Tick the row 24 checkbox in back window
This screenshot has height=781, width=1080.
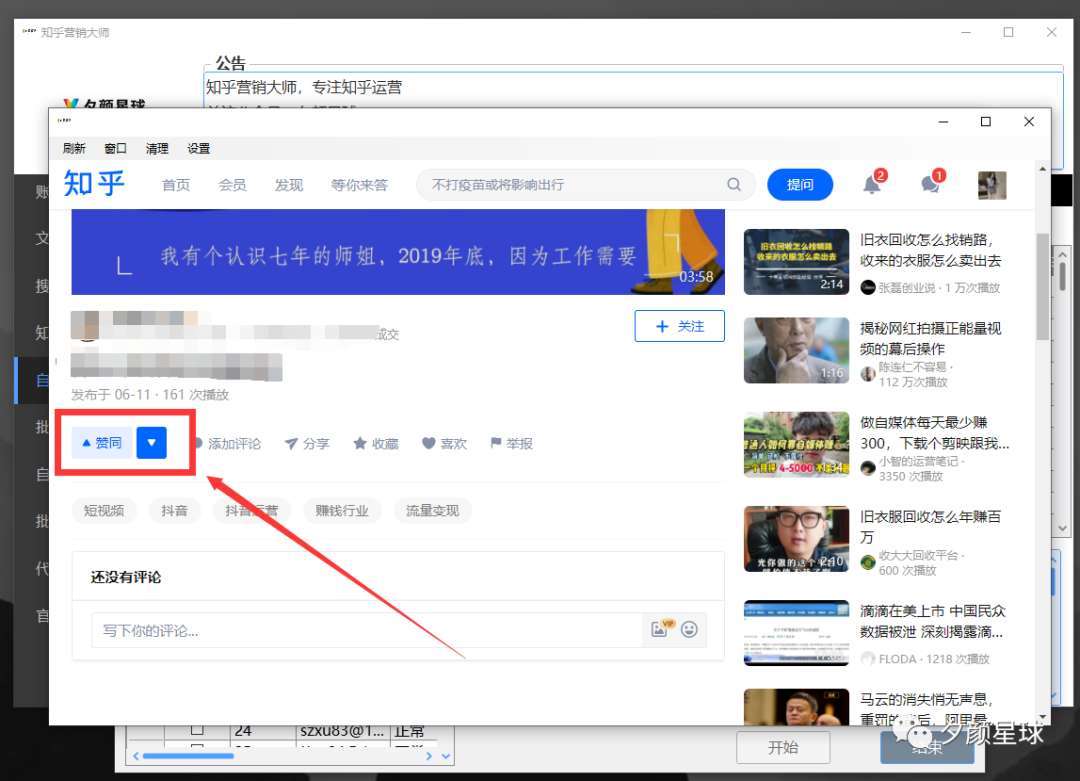point(197,729)
